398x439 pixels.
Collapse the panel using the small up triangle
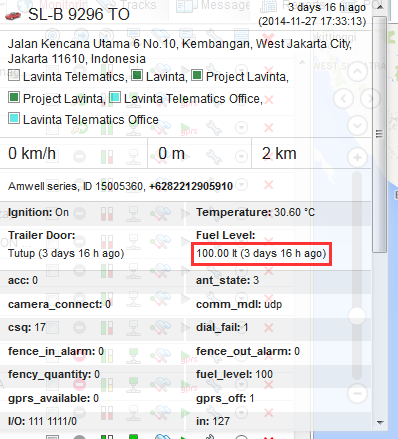coord(302,62)
